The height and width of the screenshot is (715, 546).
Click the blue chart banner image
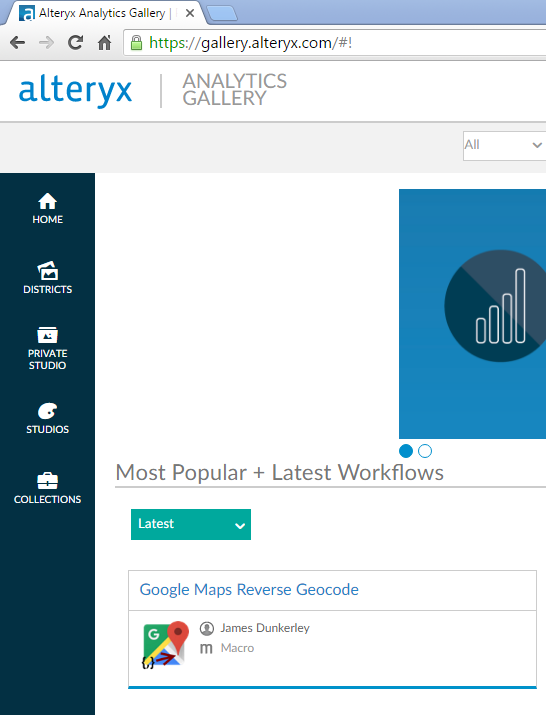point(472,314)
